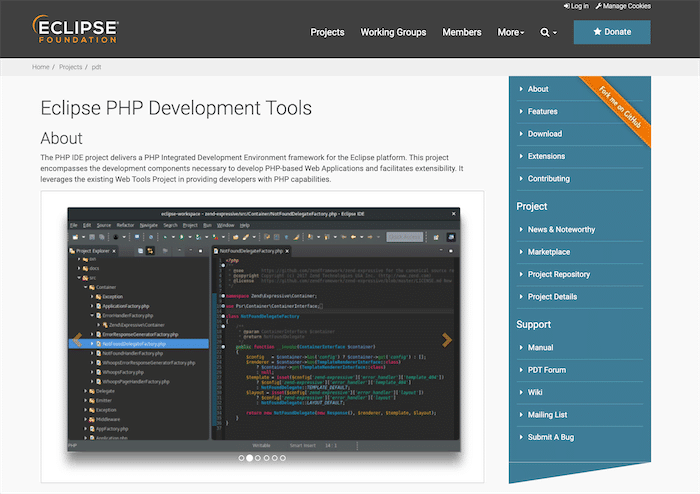
Task: Select the first carousel indicator dot
Action: [x=242, y=457]
